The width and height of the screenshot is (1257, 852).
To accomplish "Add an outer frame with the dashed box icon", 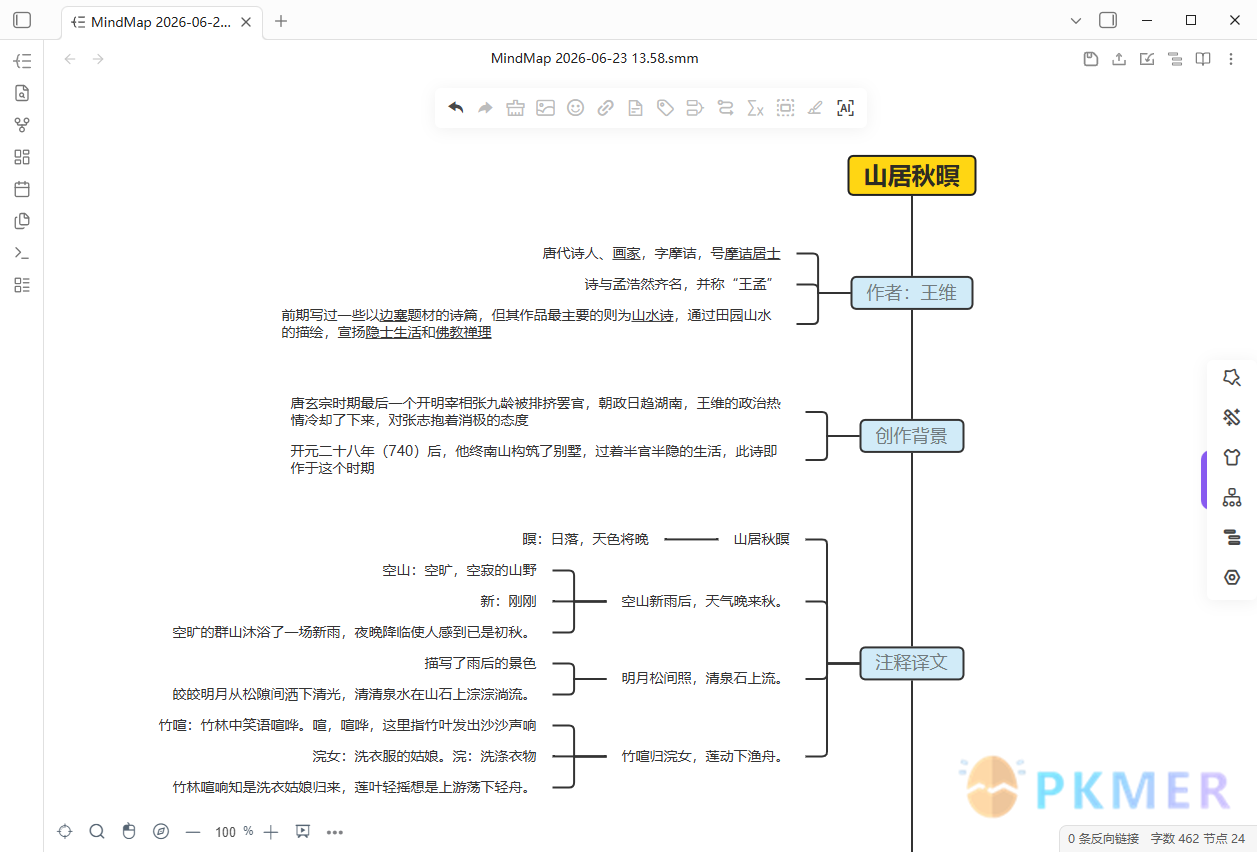I will 785,108.
